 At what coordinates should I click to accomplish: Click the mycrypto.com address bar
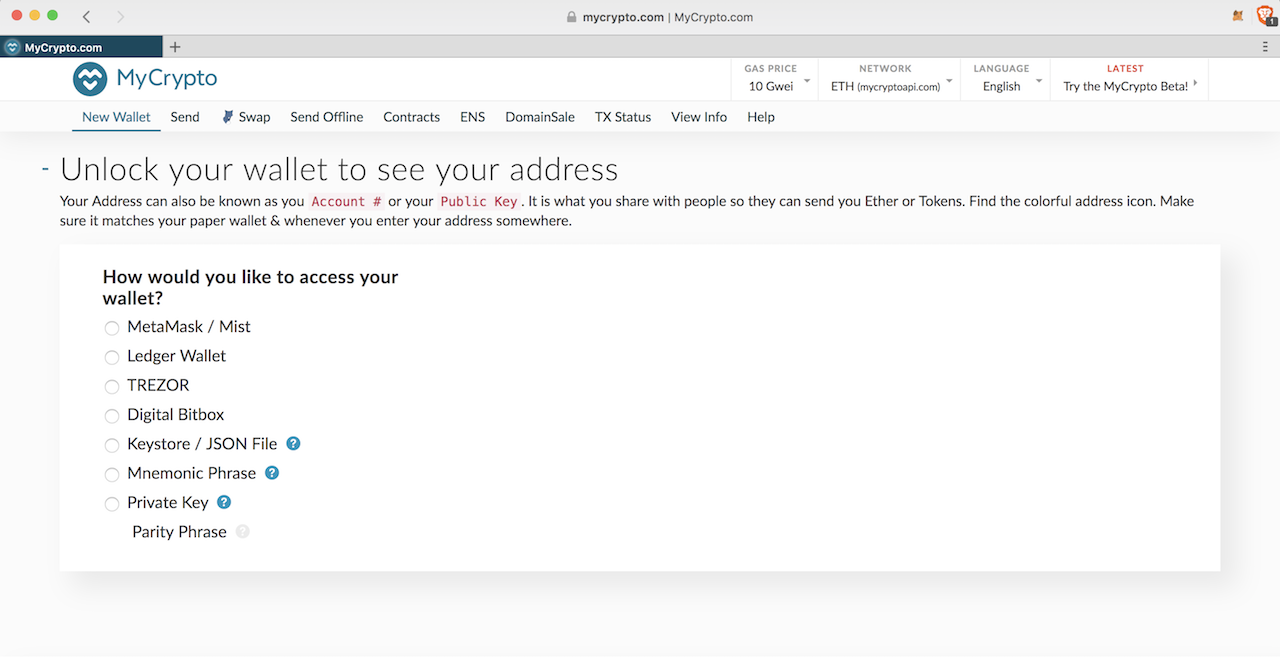point(660,17)
